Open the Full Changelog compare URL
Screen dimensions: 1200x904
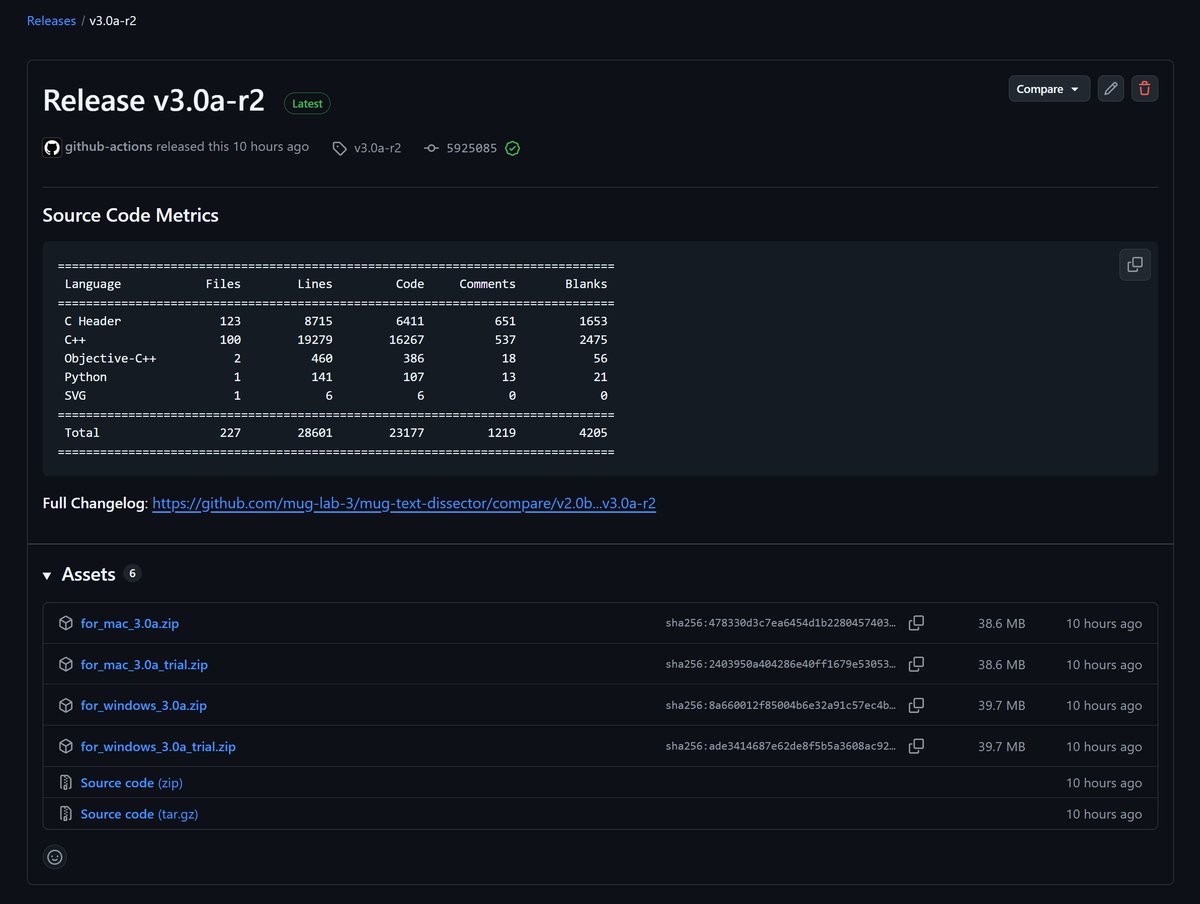pyautogui.click(x=404, y=503)
